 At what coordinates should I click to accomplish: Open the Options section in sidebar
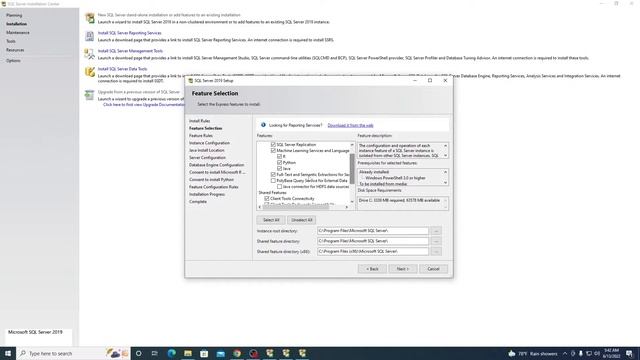point(13,60)
